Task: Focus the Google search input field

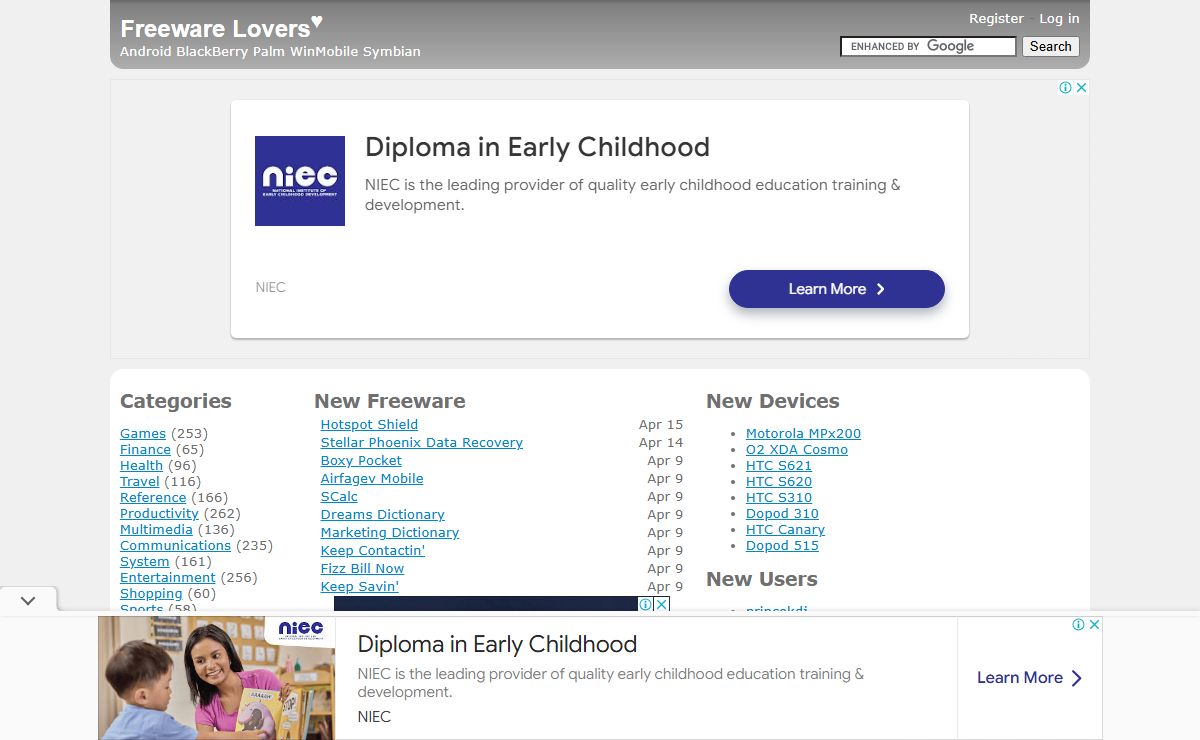Action: point(928,46)
